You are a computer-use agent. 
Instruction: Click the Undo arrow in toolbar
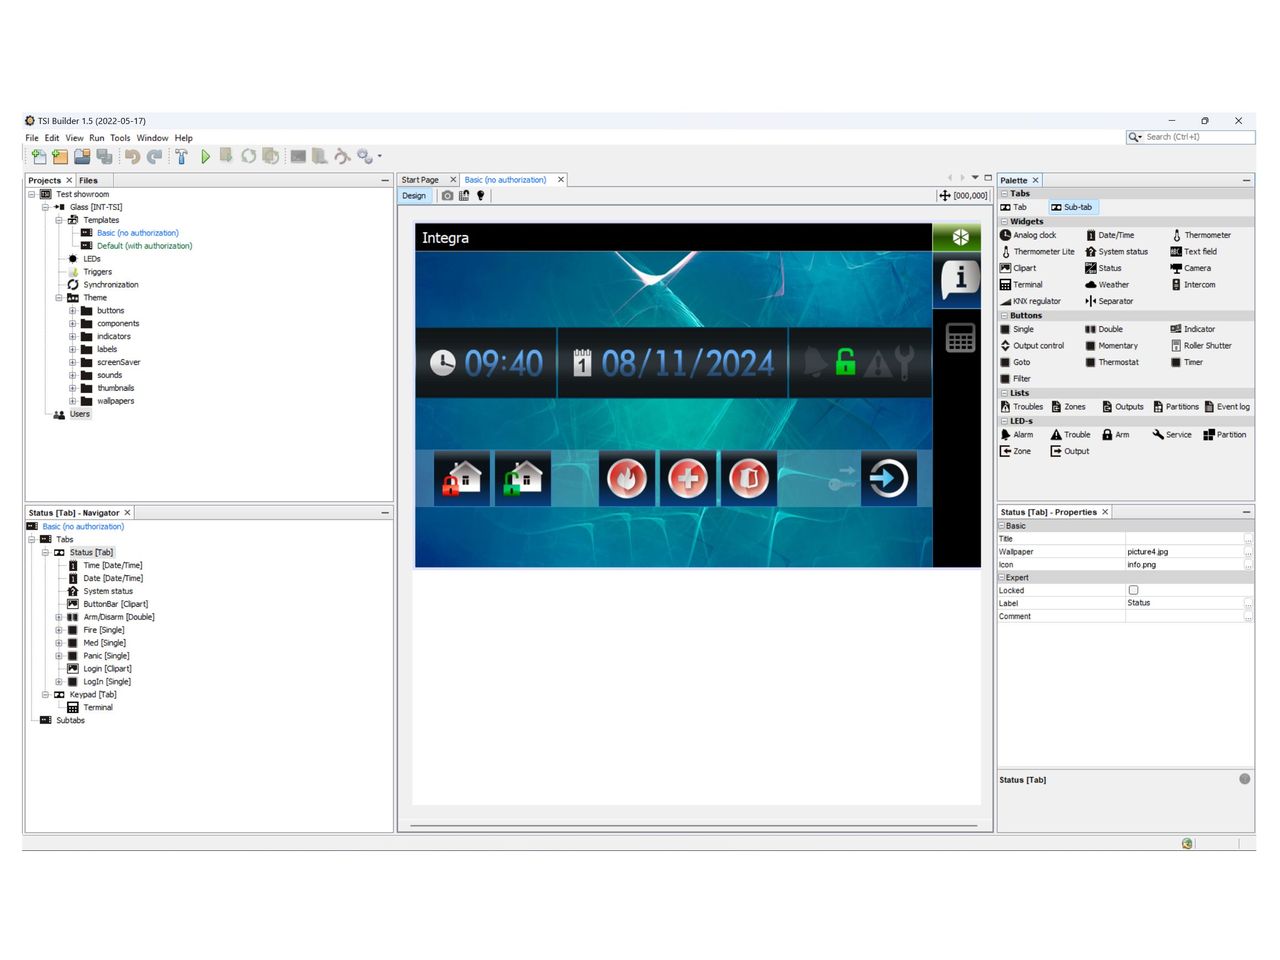(132, 156)
